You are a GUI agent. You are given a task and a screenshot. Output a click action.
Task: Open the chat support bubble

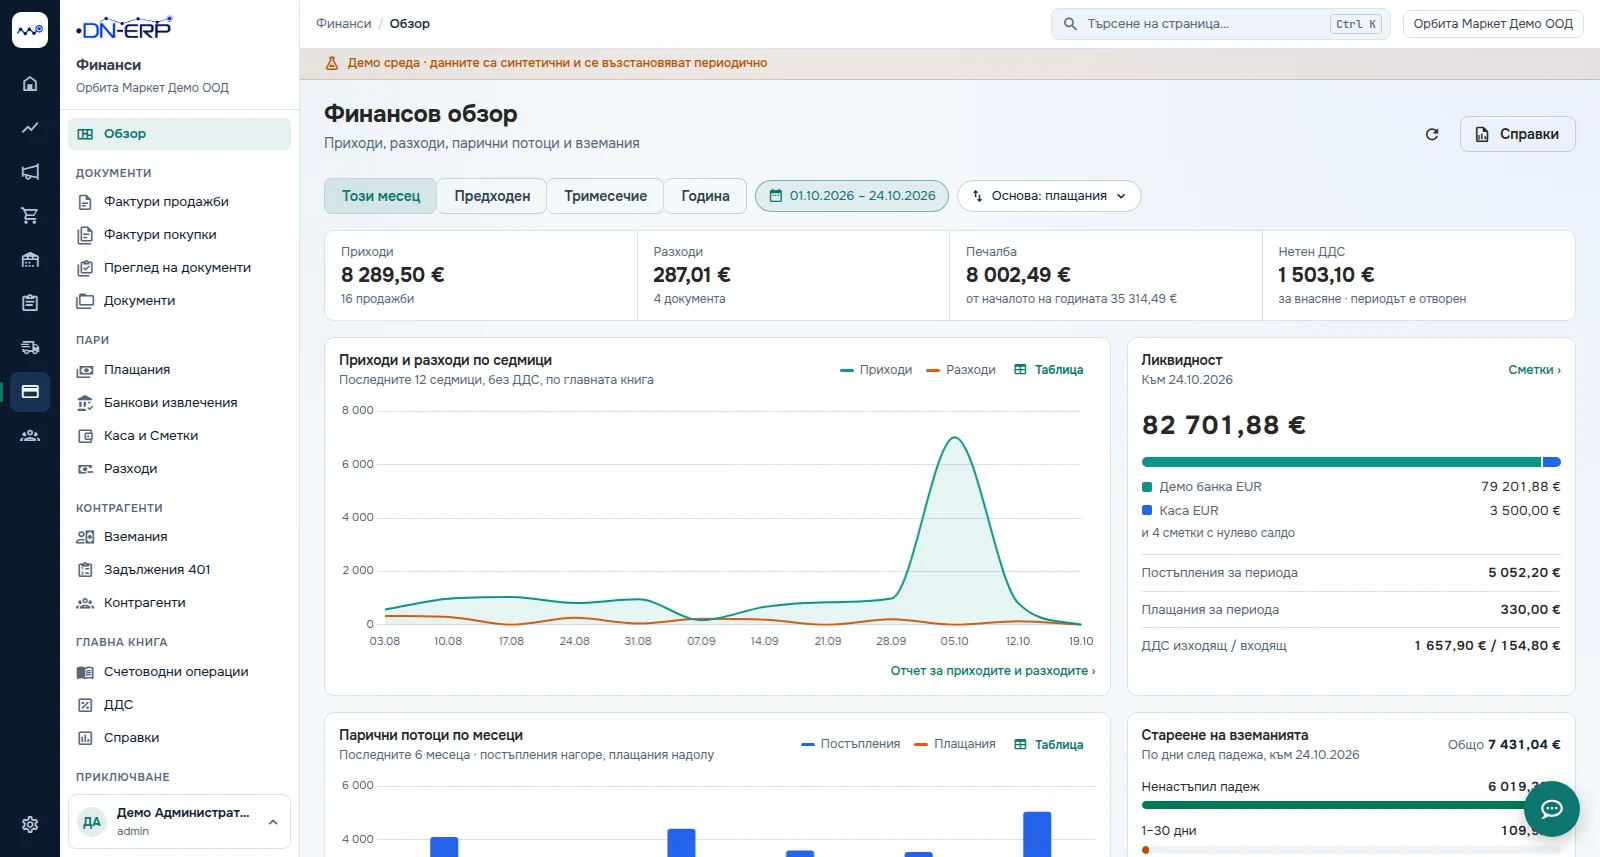(1552, 809)
